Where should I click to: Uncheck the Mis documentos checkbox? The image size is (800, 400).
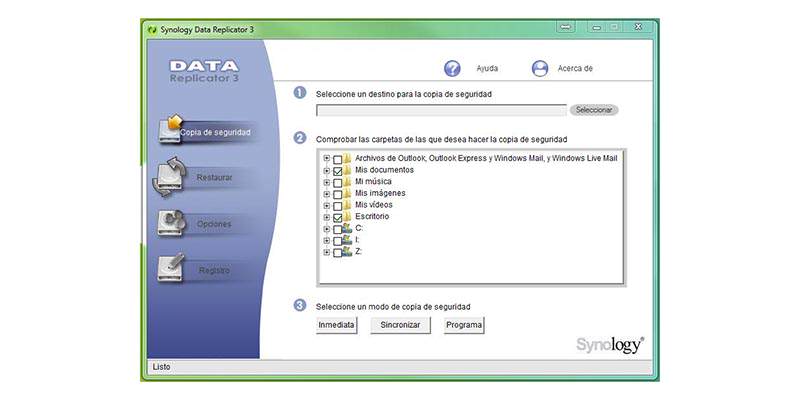[x=337, y=171]
